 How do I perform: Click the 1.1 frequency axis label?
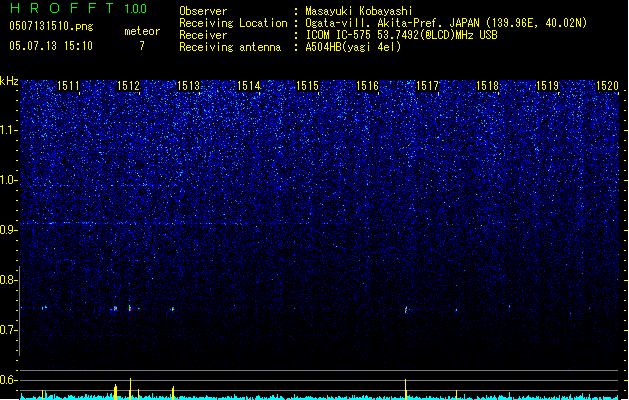[x=9, y=130]
